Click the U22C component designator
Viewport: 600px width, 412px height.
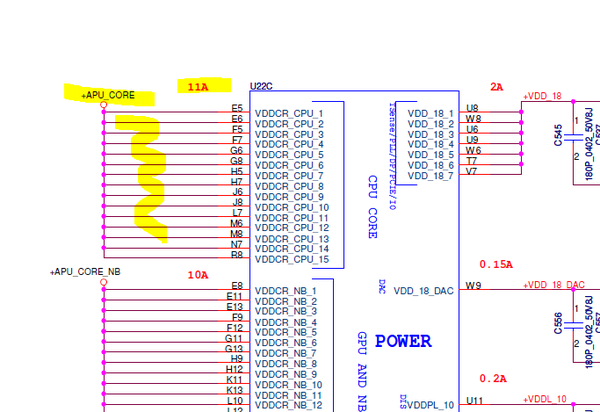click(x=261, y=87)
